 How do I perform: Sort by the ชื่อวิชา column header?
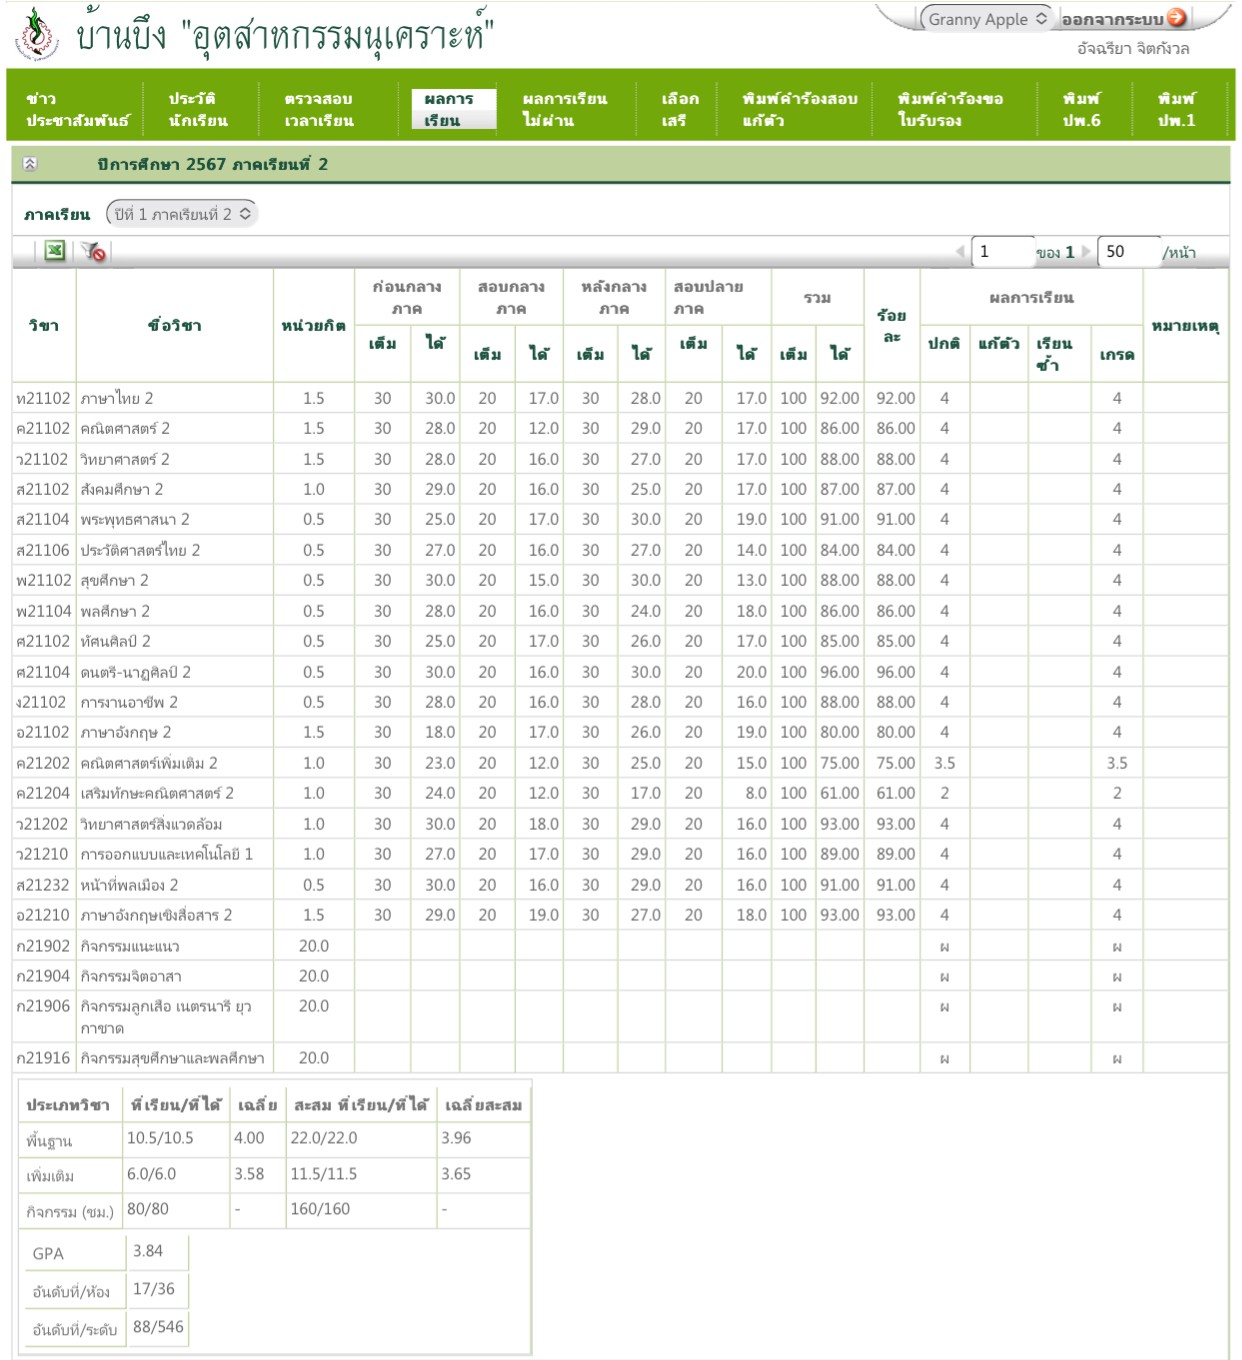(x=175, y=326)
